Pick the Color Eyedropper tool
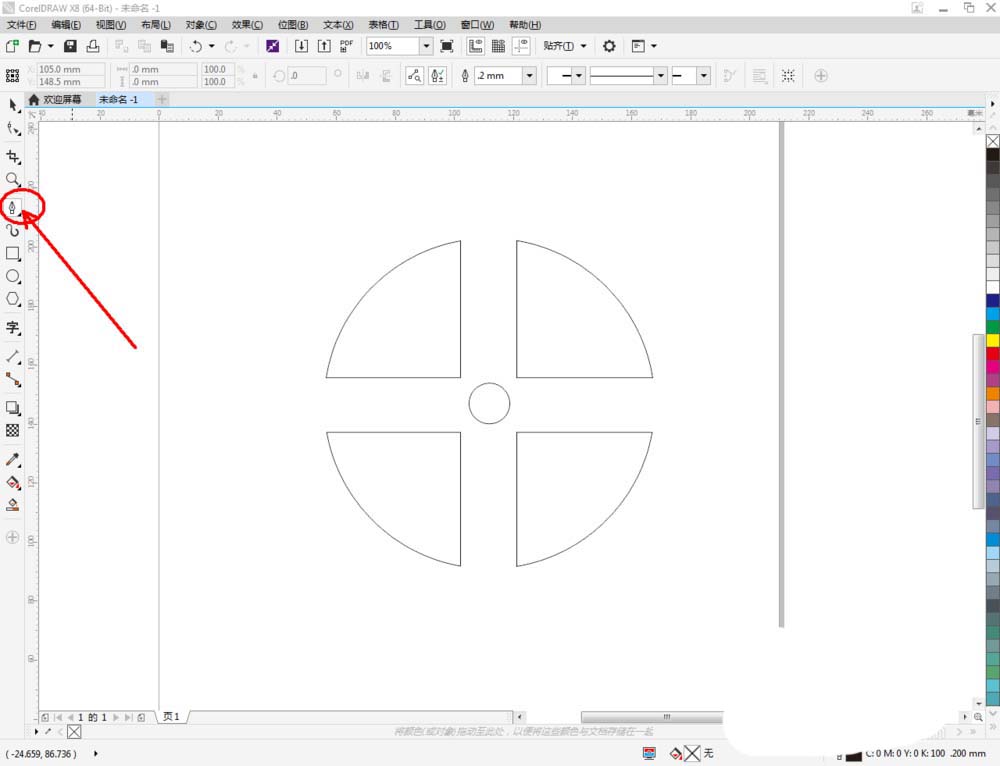1000x766 pixels. pos(13,459)
